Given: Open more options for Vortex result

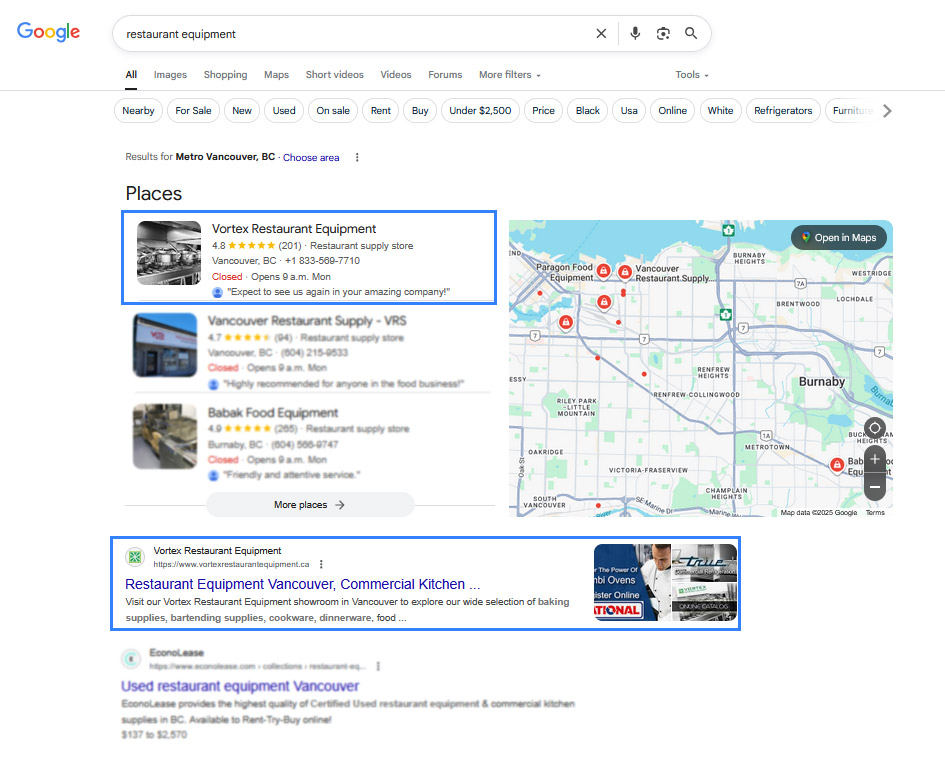Looking at the screenshot, I should click(x=321, y=564).
